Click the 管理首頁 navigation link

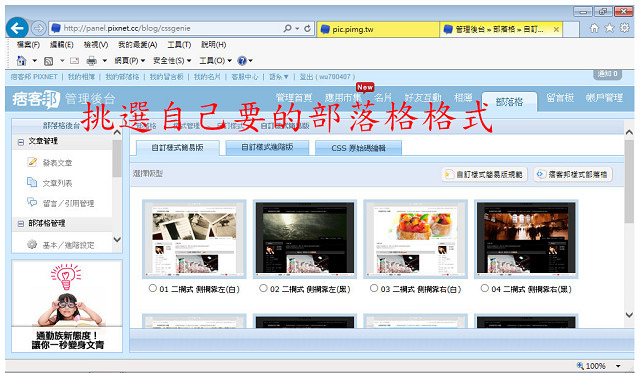click(x=294, y=98)
